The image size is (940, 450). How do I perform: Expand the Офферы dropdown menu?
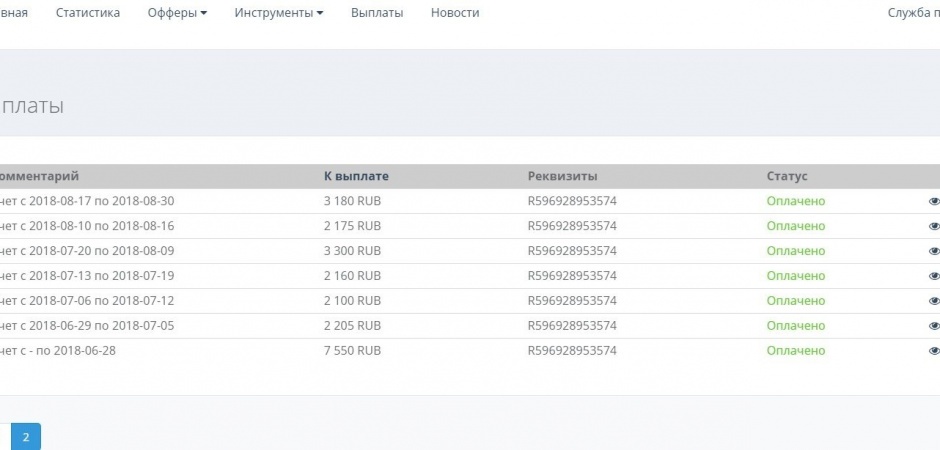pyautogui.click(x=177, y=13)
